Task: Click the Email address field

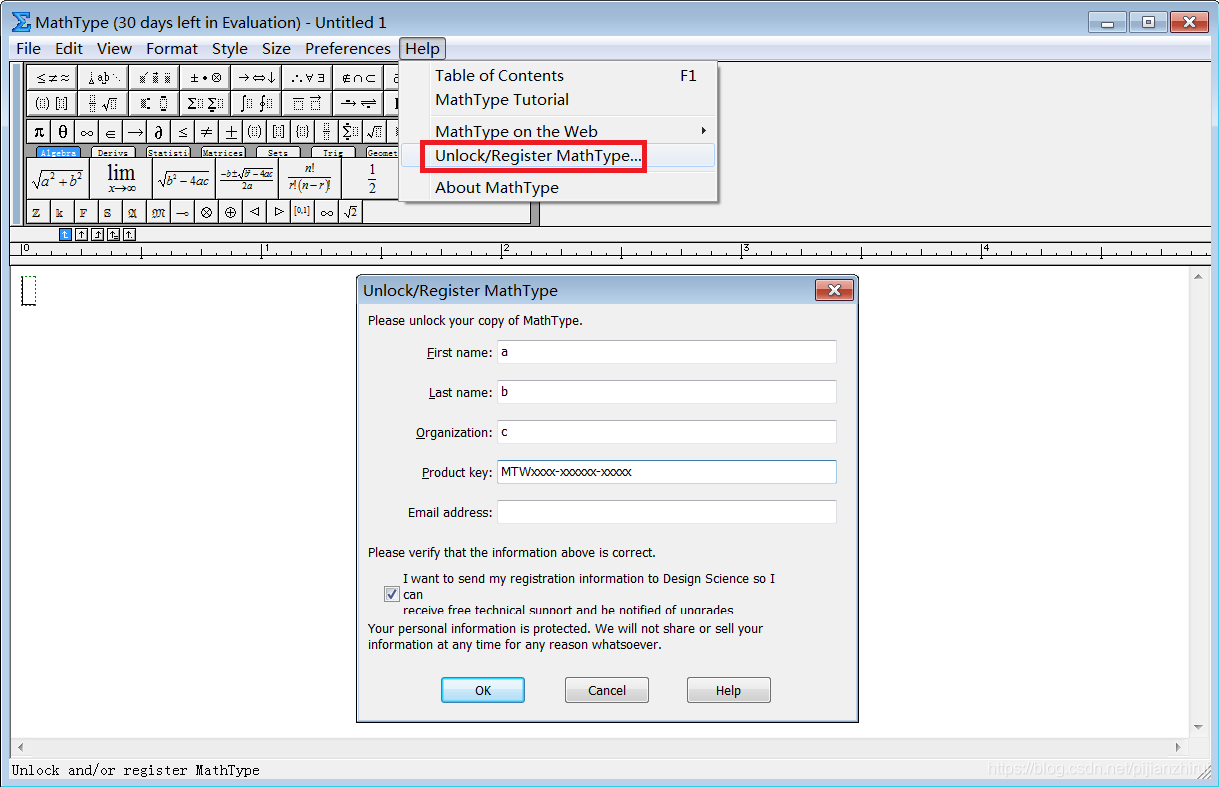Action: [667, 512]
